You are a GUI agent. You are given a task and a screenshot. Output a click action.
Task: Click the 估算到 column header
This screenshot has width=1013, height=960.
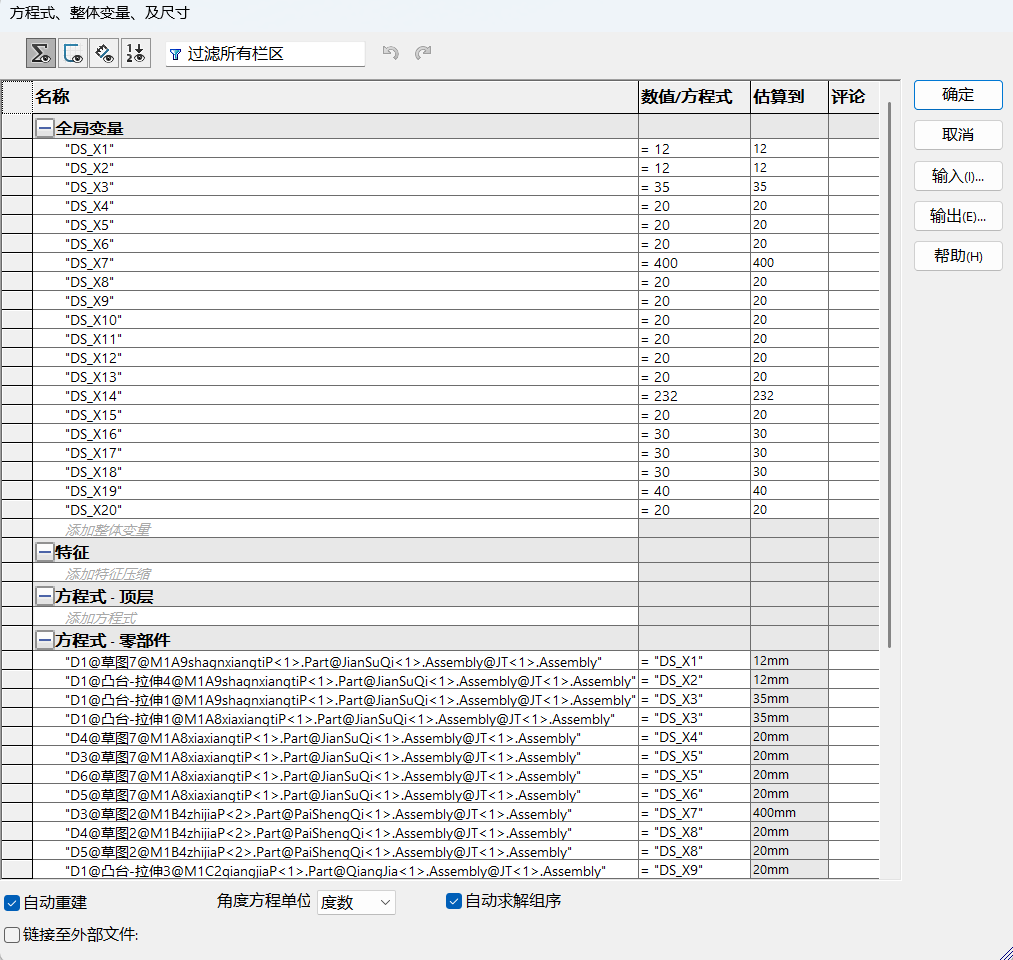click(789, 97)
